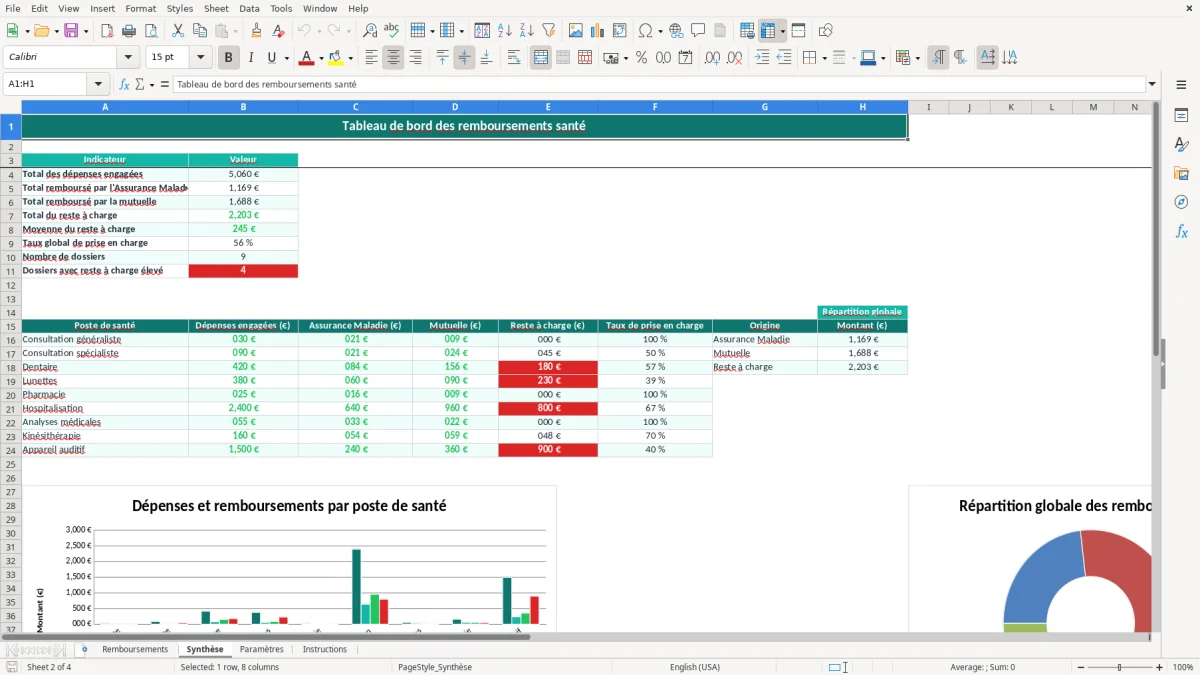
Task: Insert an image
Action: [575, 31]
